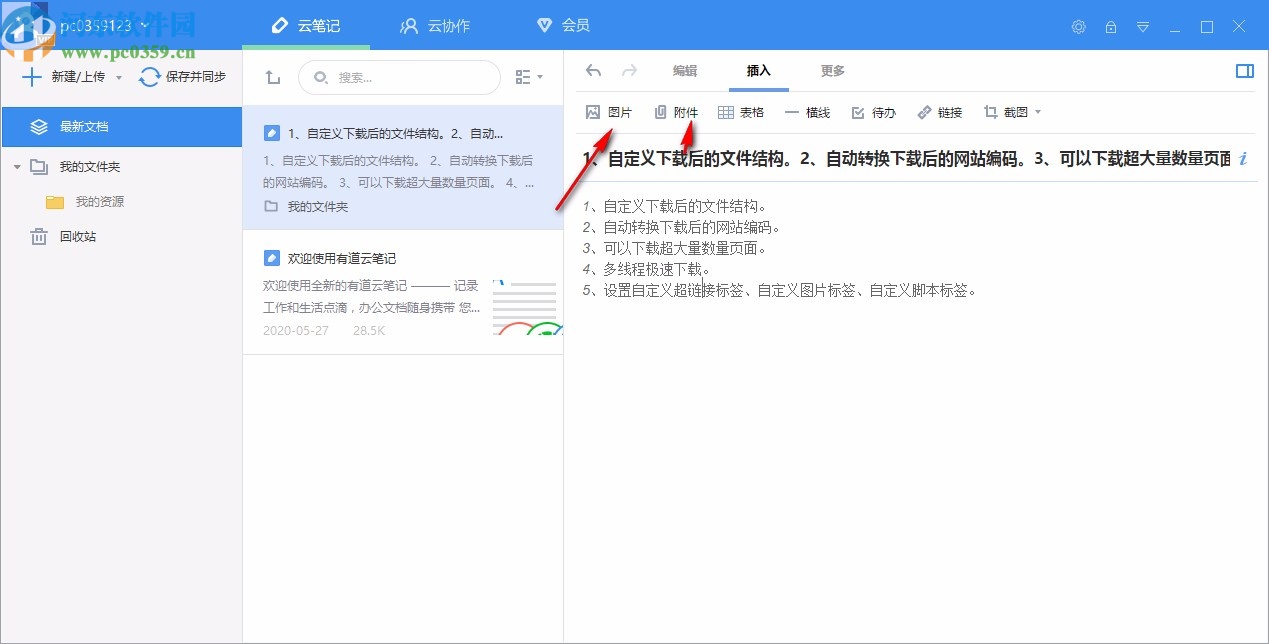Screen dimensions: 1269x644
Task: Open the list view mode dropdown
Action: click(x=529, y=77)
